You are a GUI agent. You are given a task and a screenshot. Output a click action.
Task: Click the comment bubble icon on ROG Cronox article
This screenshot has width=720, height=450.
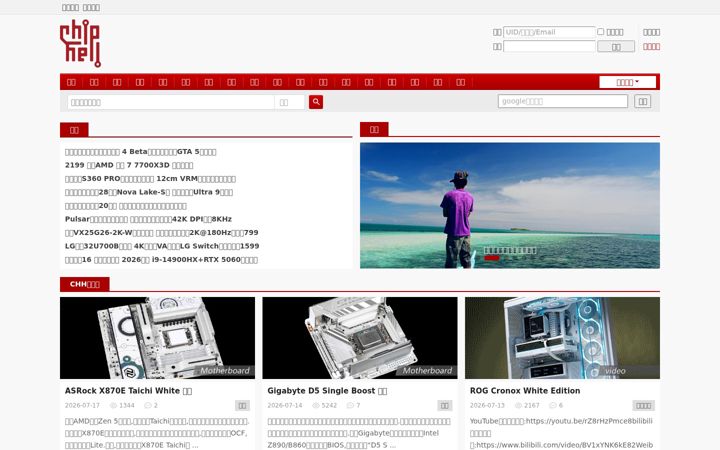tap(553, 405)
